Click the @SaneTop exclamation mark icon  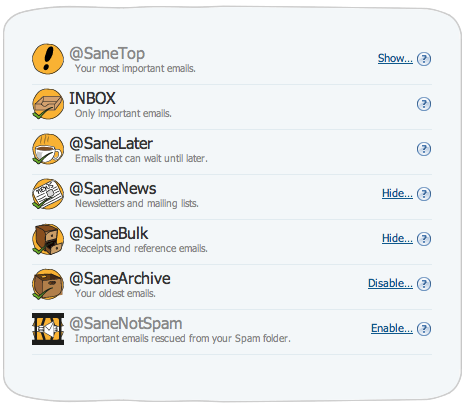click(x=48, y=59)
